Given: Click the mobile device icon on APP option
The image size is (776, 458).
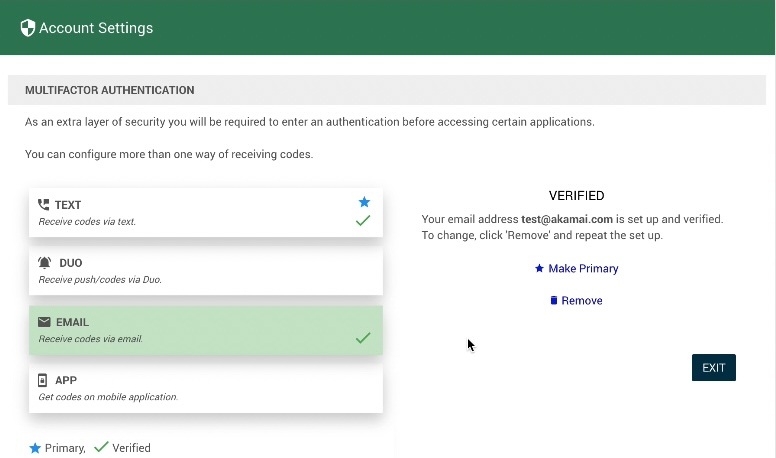Looking at the screenshot, I should (x=43, y=380).
